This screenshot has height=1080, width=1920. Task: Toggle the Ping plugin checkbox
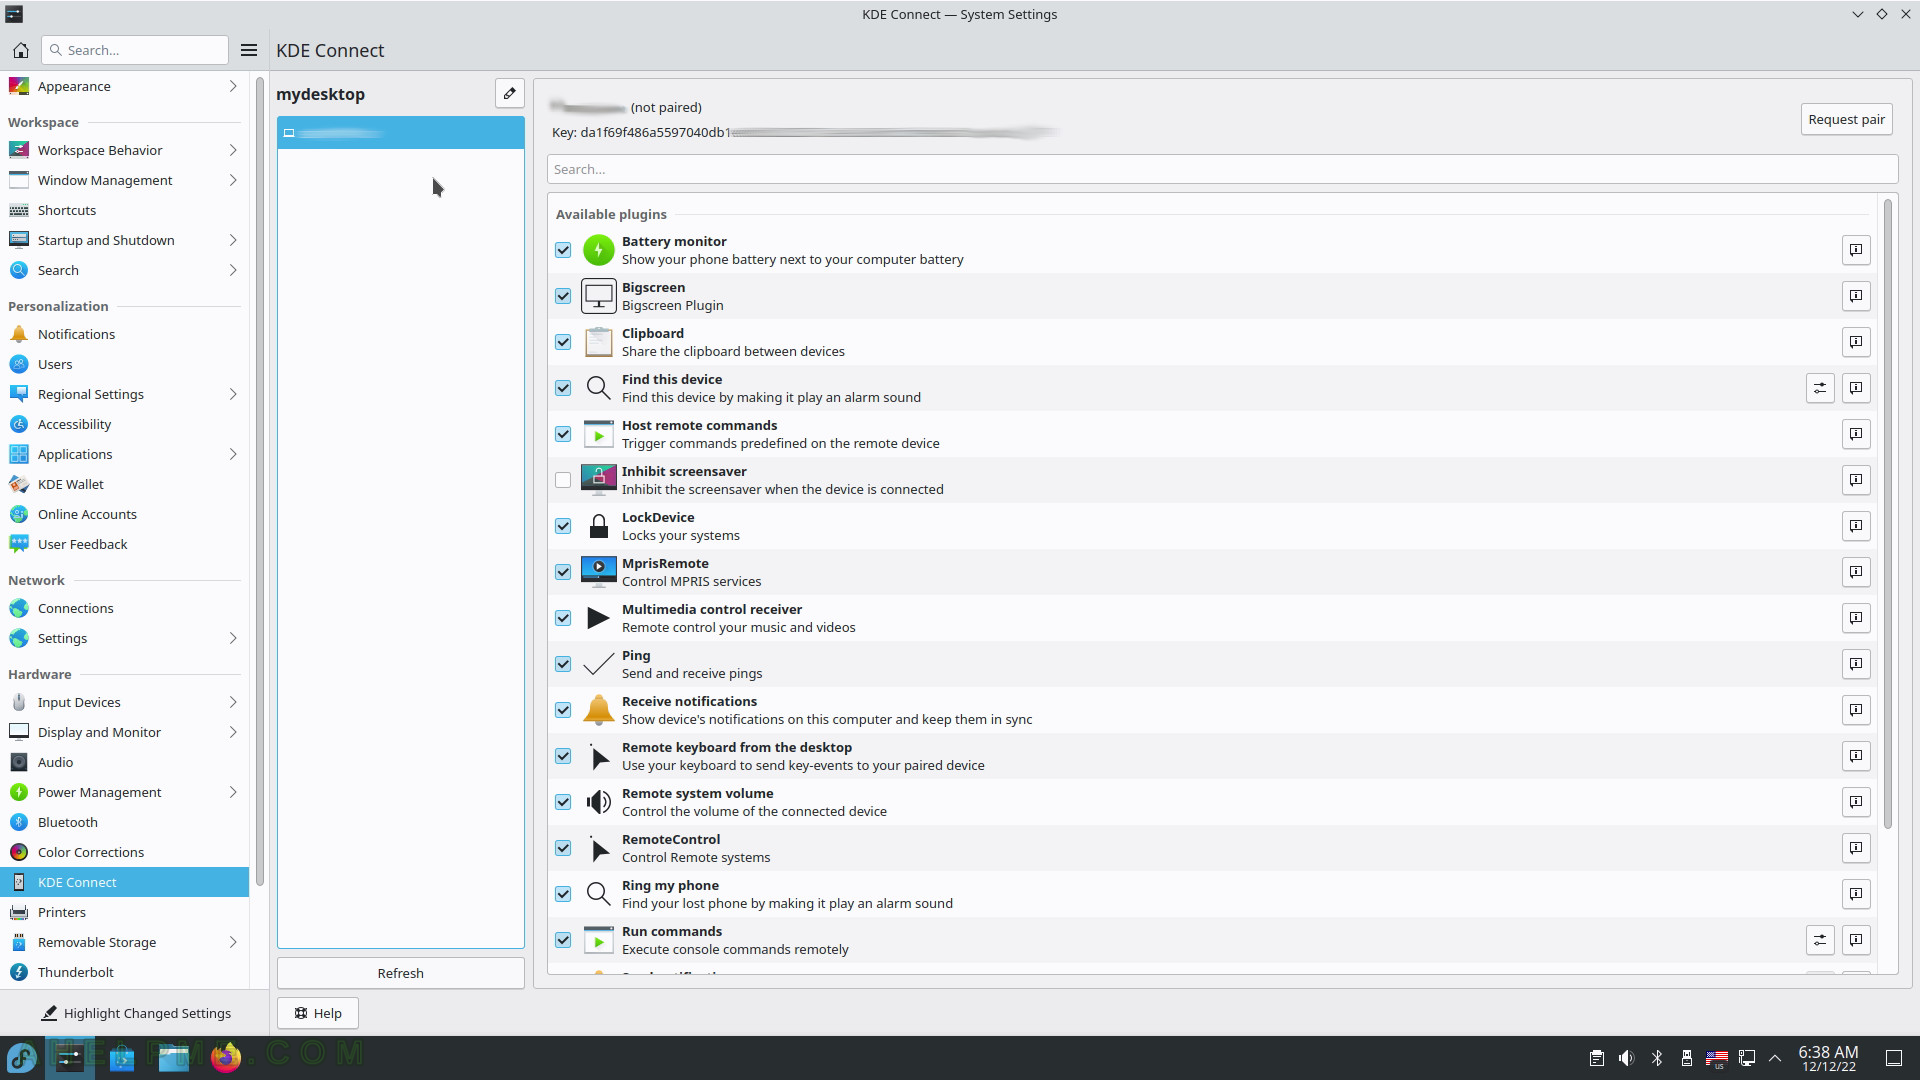coord(563,664)
